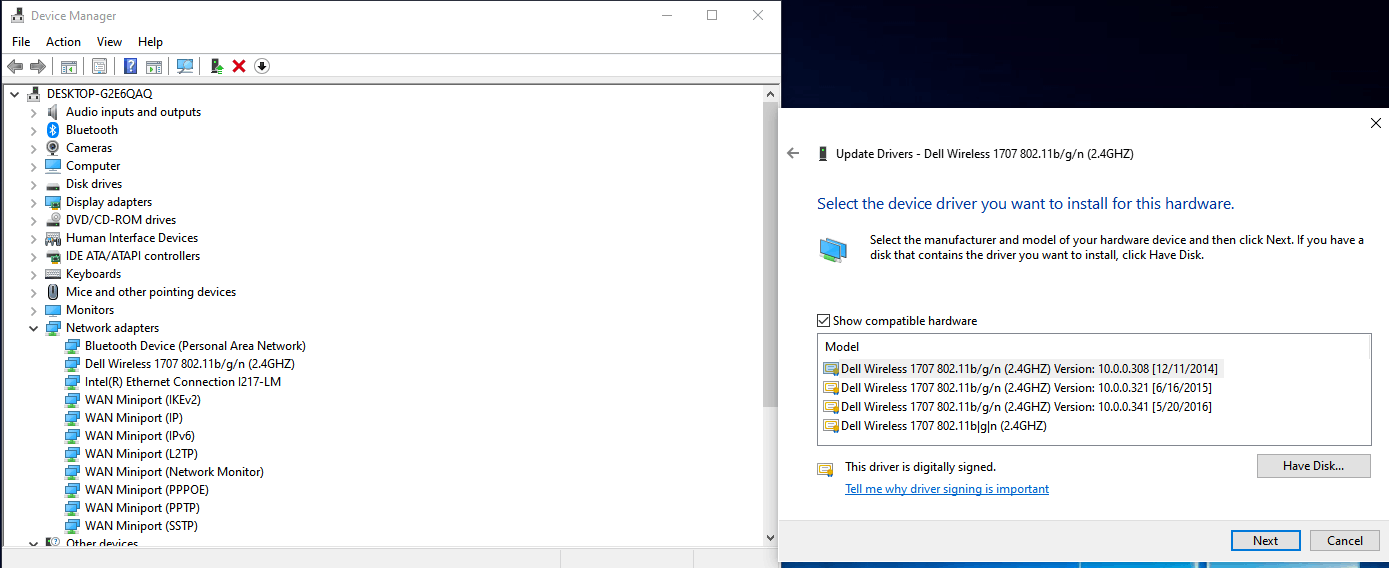
Task: Select driver Version: 10.0.0.341 [5/20/2016]
Action: (1018, 407)
